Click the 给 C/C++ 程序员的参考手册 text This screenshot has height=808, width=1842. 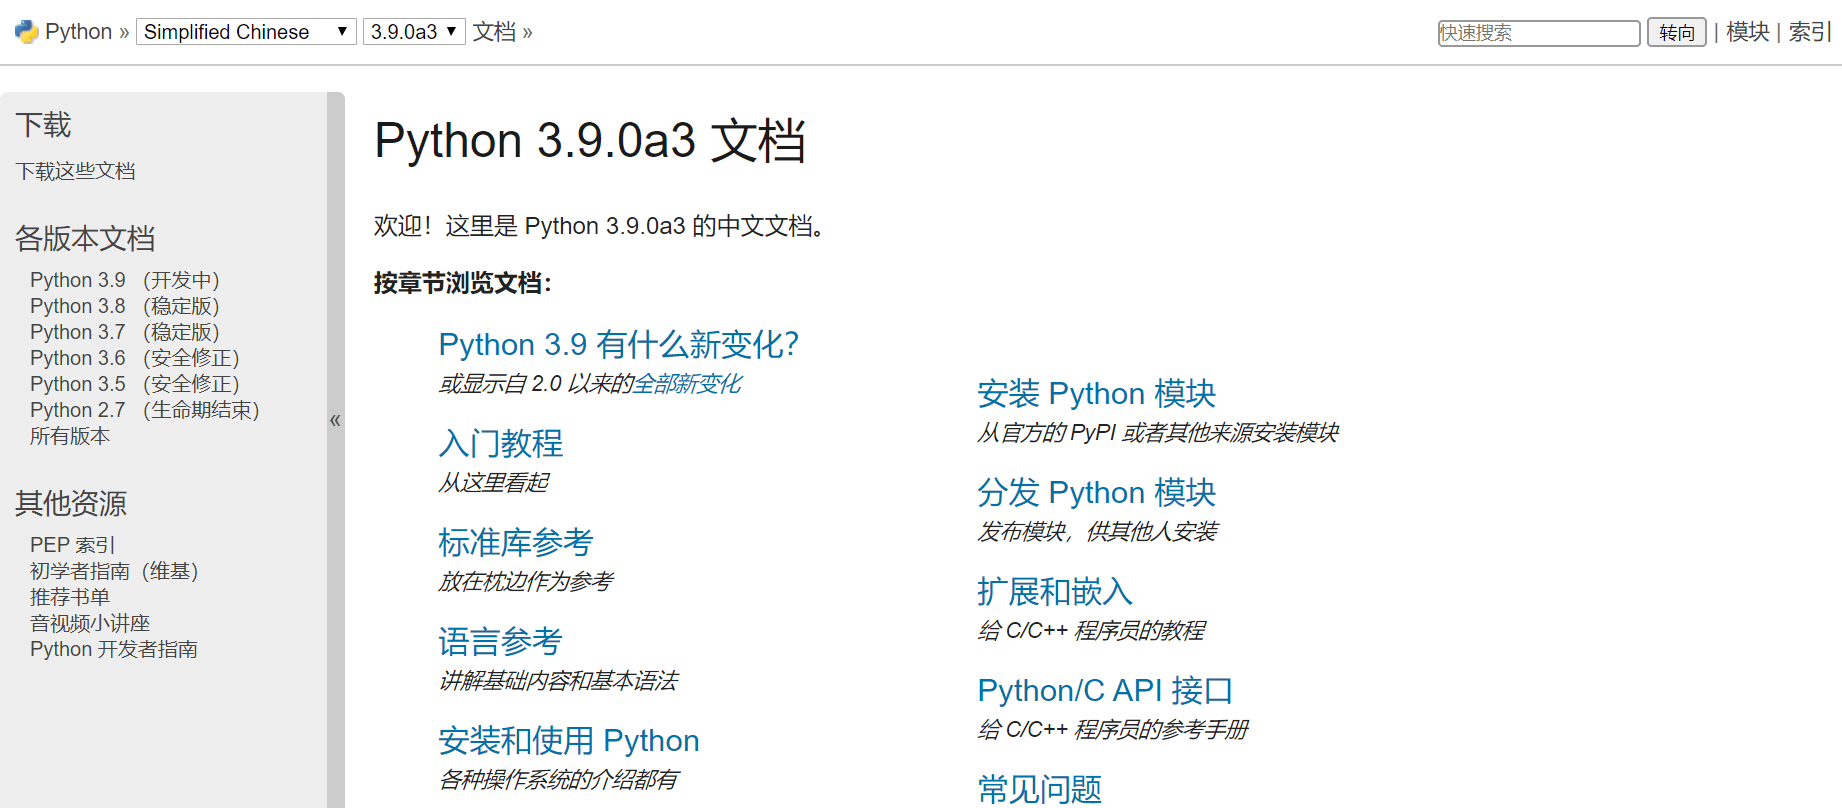[1113, 730]
